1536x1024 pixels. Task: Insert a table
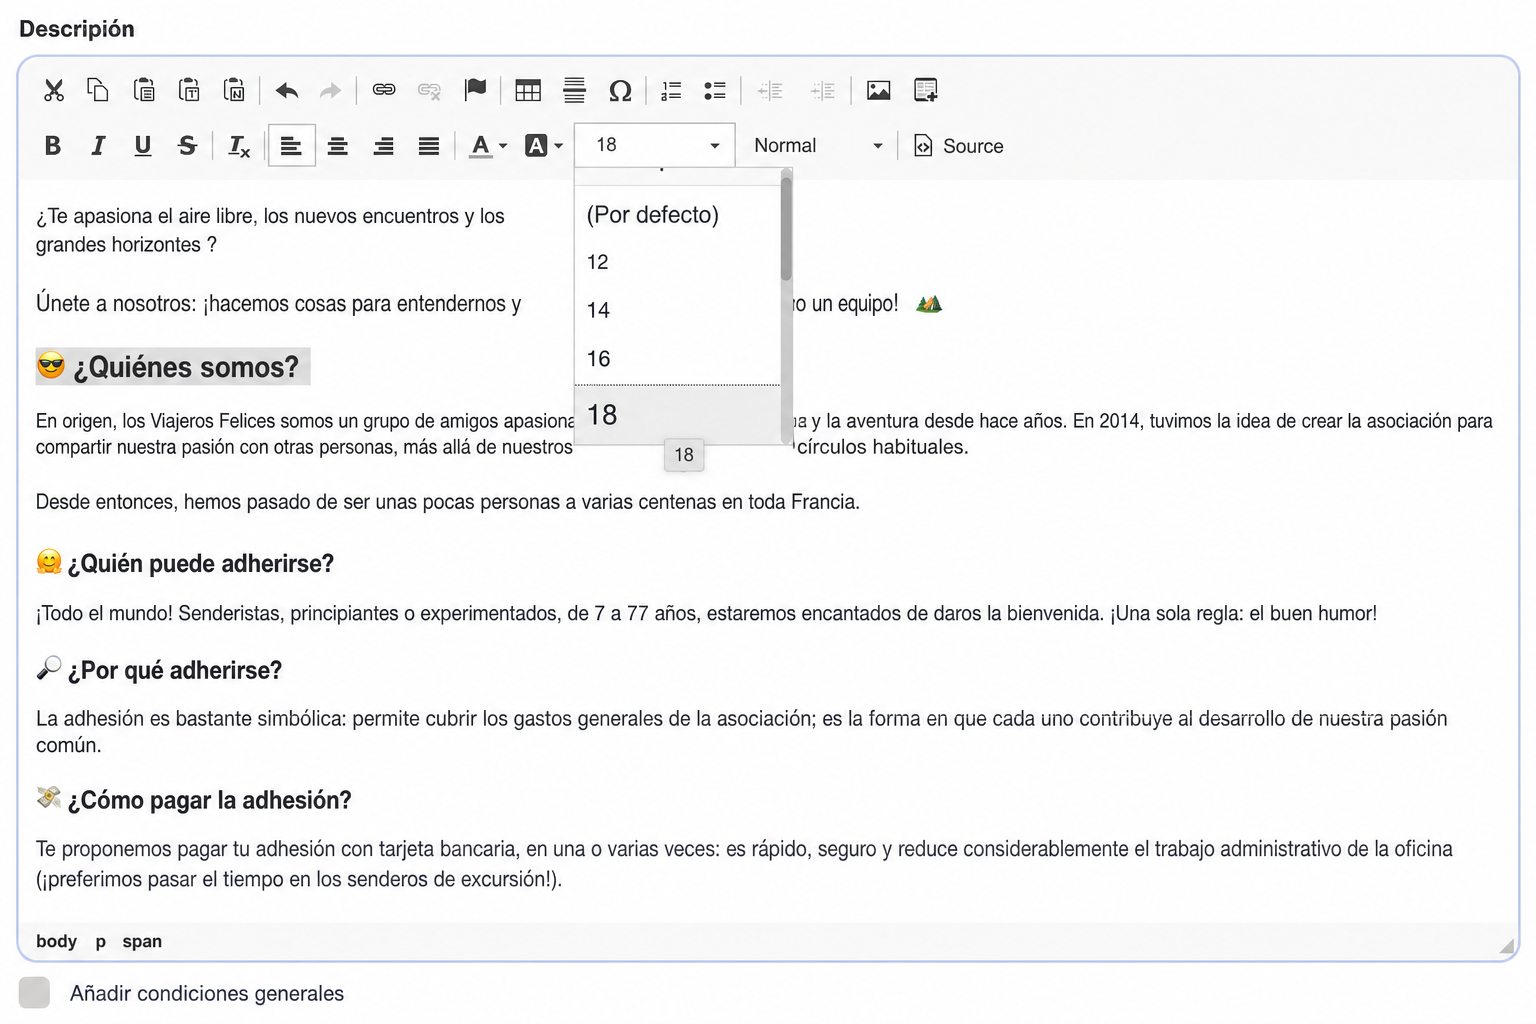528,91
